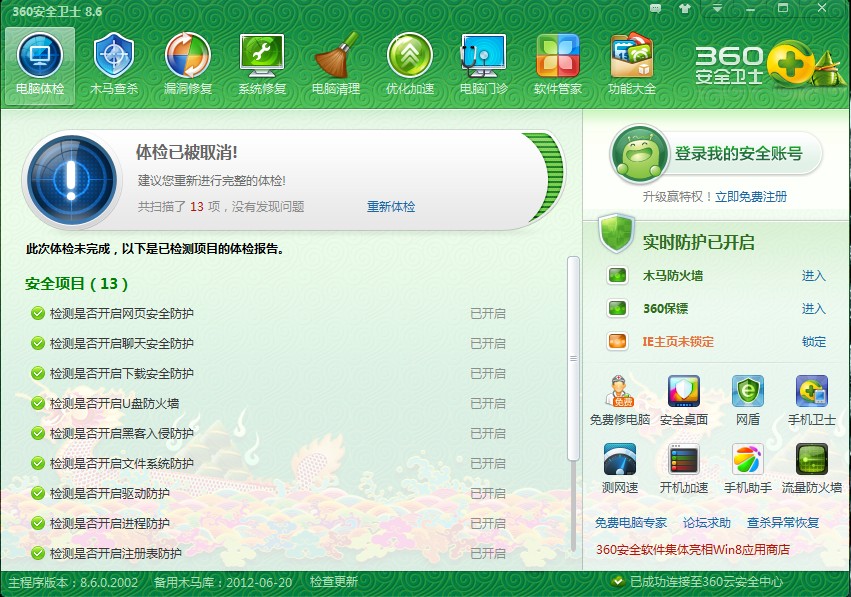Image resolution: width=851 pixels, height=597 pixels.
Task: Open 手机卫士 tool
Action: coord(812,400)
